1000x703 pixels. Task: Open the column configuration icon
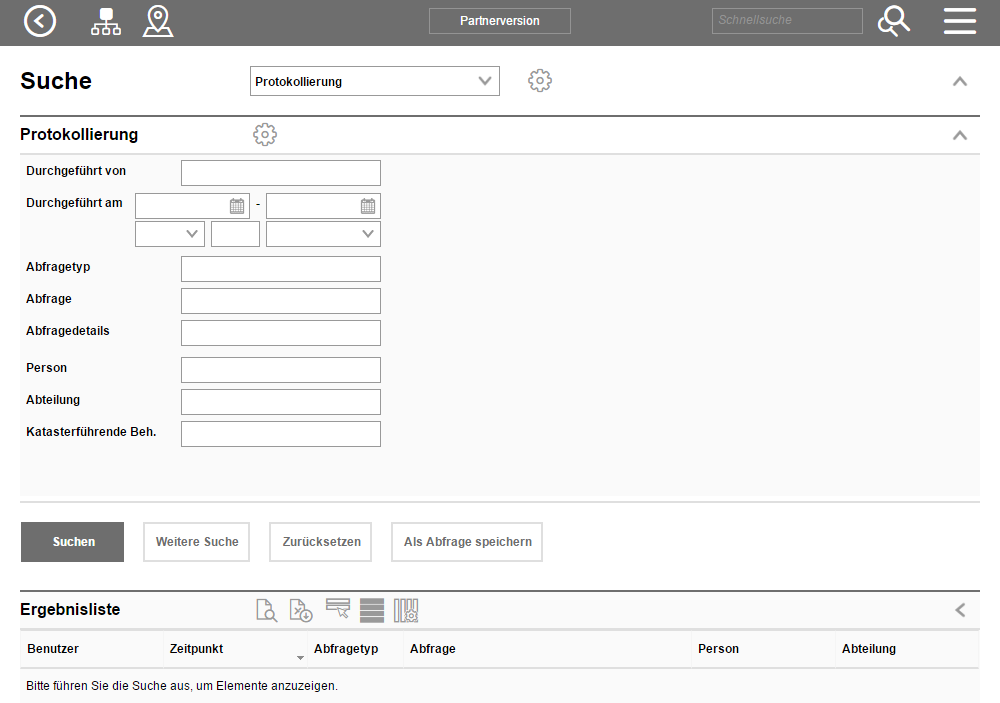coord(406,610)
